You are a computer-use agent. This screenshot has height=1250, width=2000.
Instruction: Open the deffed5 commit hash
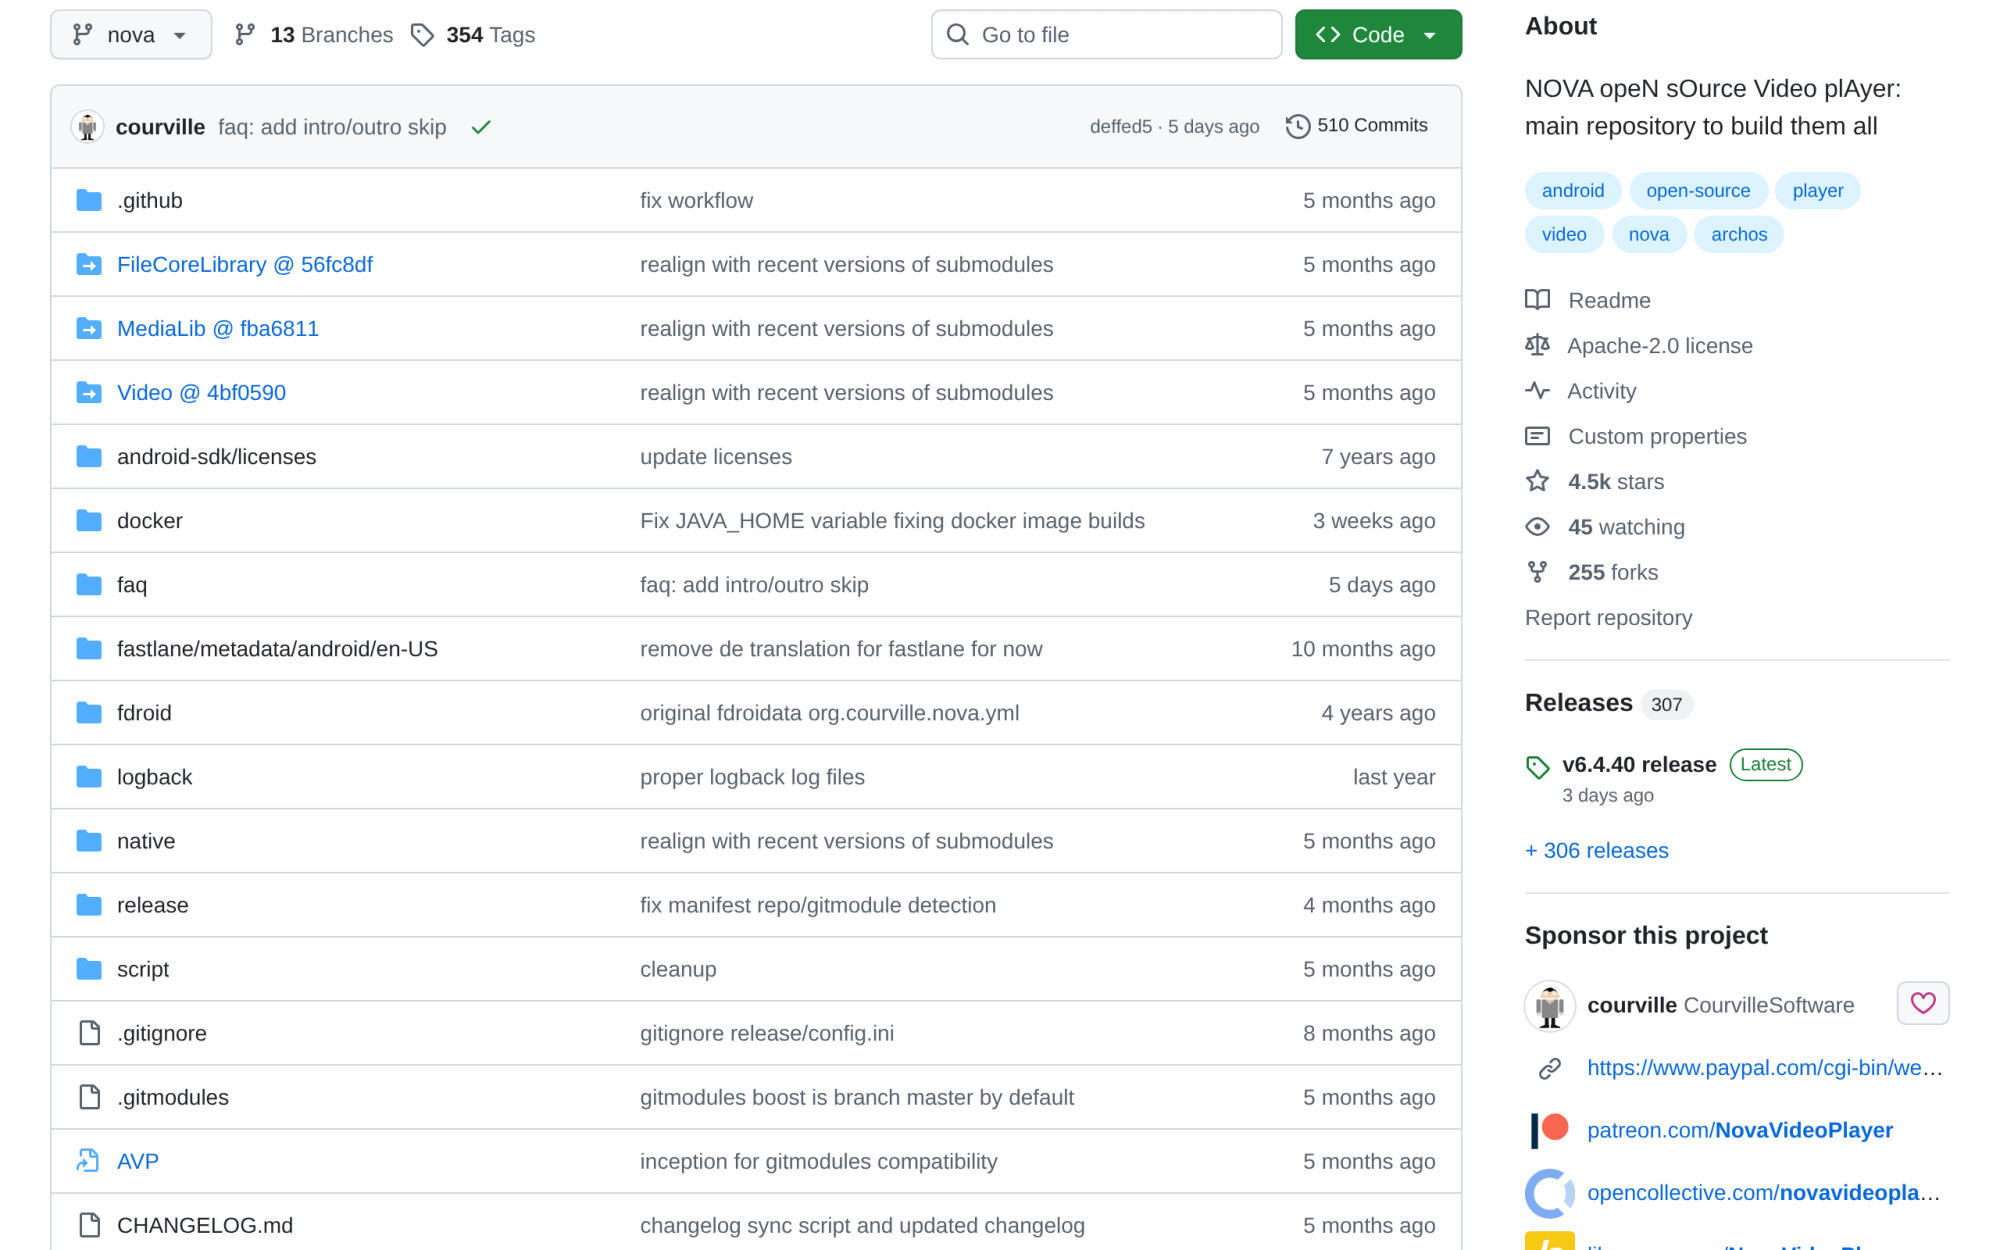click(1120, 127)
